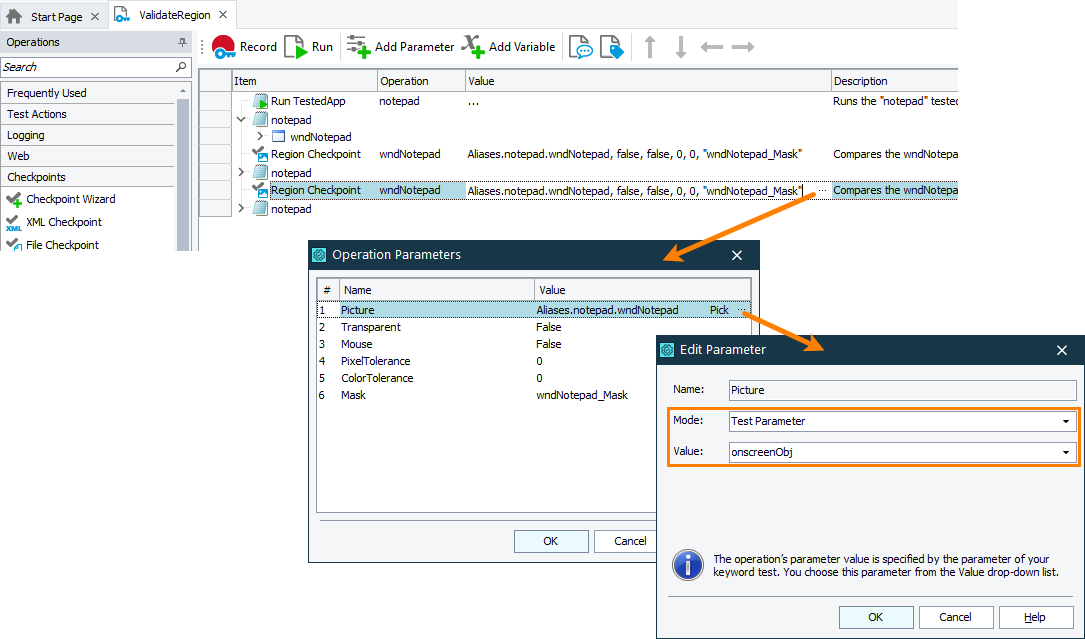Switch to the Start Page tab

click(x=55, y=15)
